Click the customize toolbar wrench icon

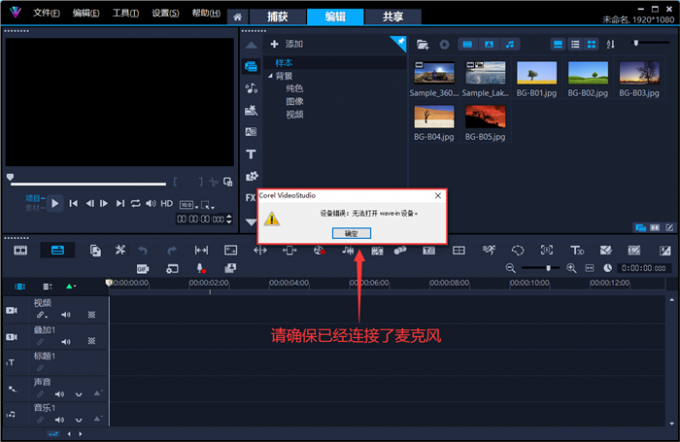point(120,249)
